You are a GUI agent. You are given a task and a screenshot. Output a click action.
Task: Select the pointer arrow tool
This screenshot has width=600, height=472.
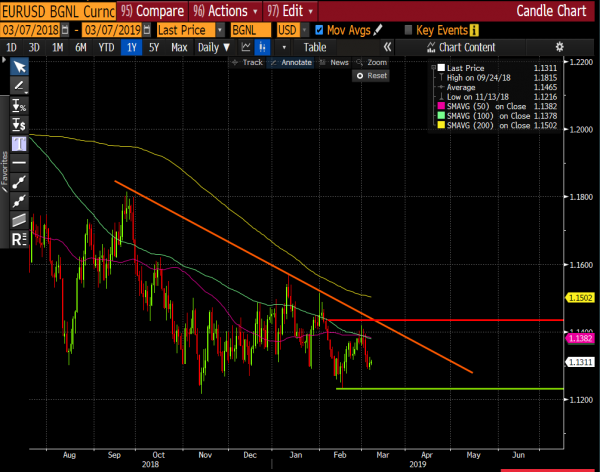click(x=19, y=67)
